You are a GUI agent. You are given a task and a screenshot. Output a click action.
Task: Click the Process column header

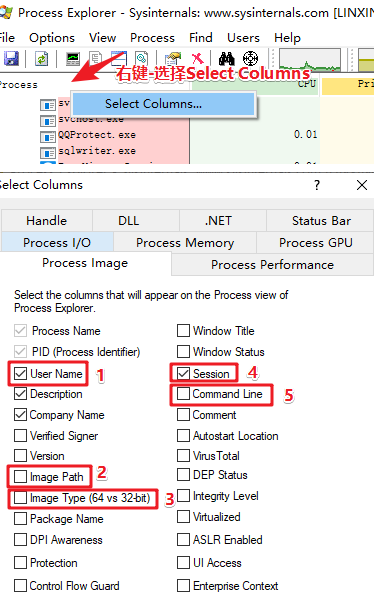pyautogui.click(x=19, y=85)
